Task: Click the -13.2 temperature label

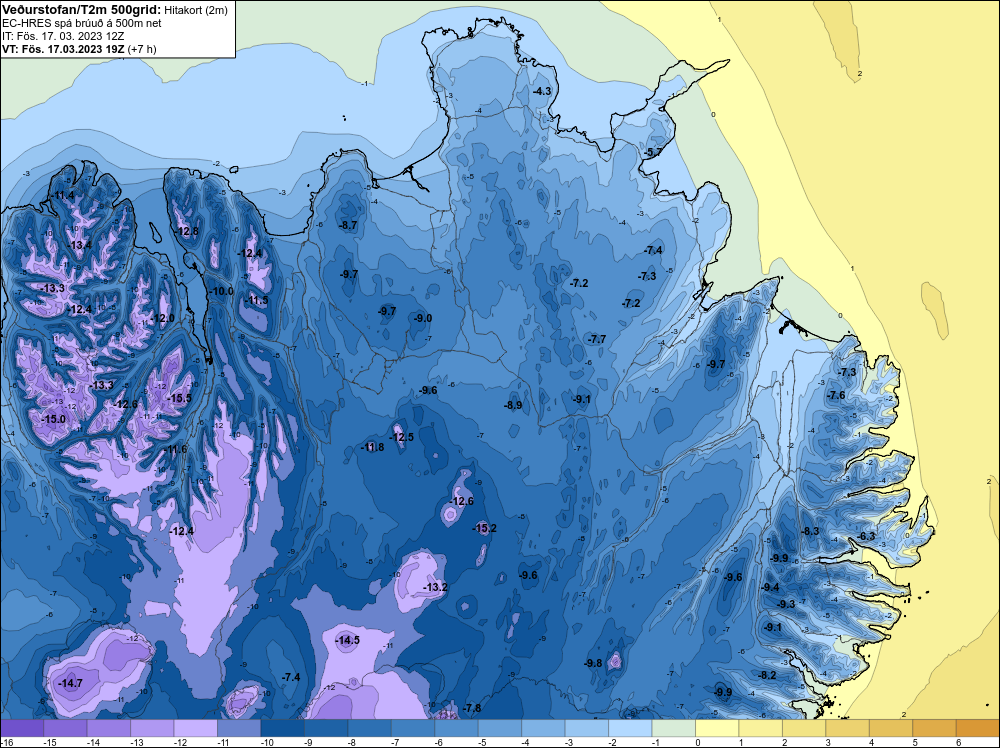Action: pos(436,587)
